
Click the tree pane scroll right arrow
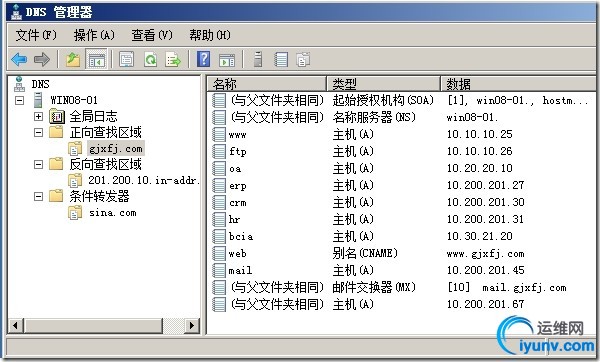coord(192,326)
